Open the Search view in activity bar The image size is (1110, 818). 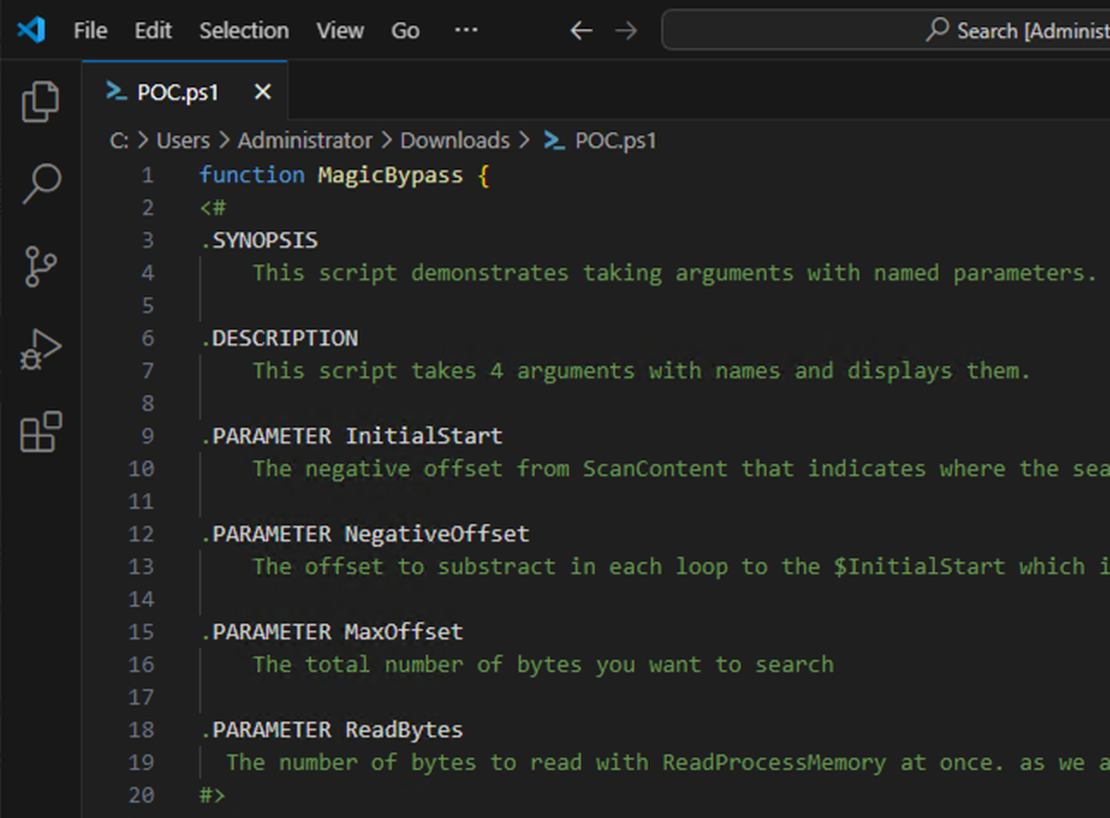[41, 183]
